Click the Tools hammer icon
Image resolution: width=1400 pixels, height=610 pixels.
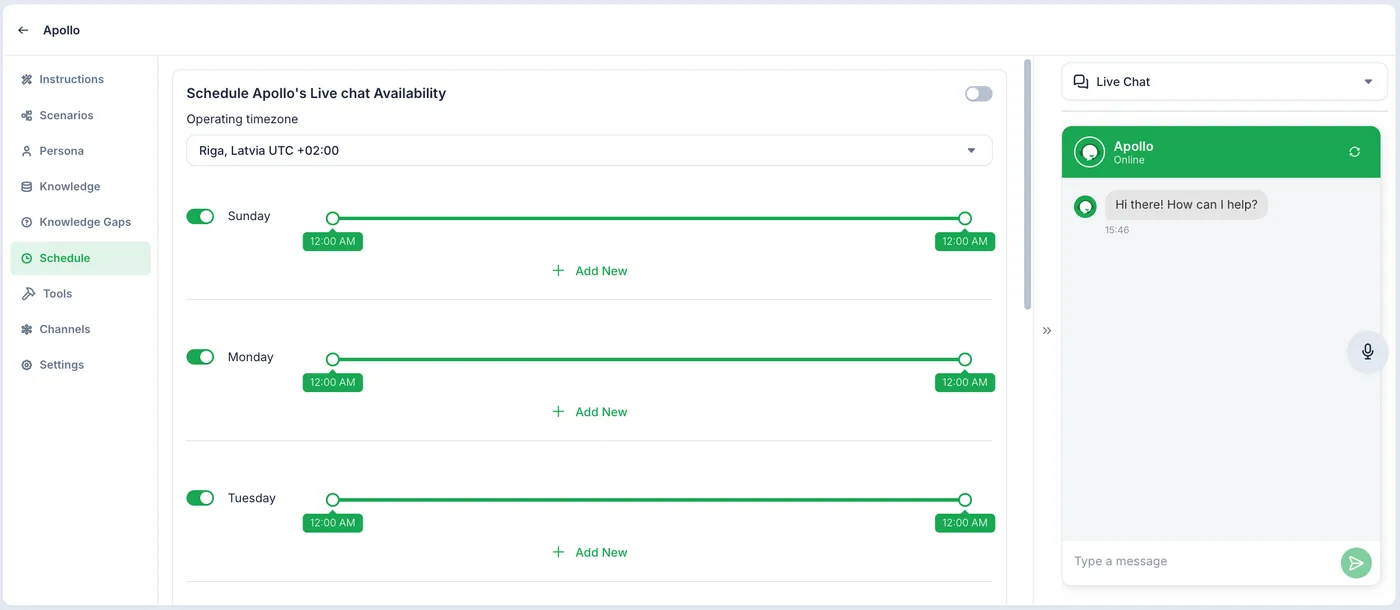tap(28, 294)
